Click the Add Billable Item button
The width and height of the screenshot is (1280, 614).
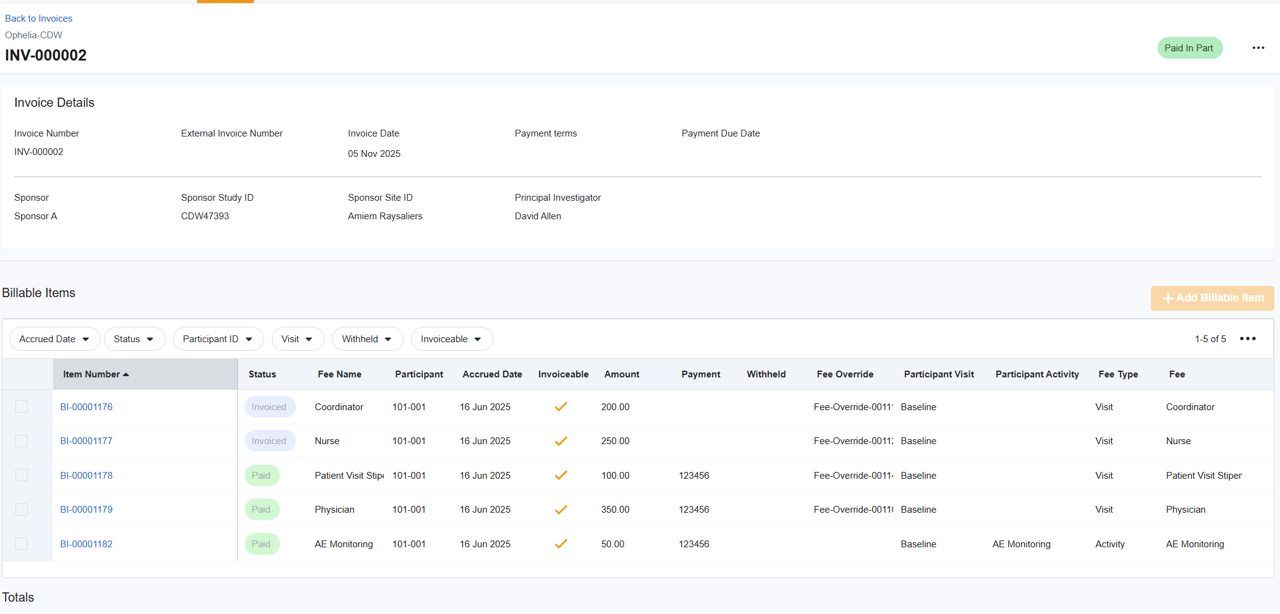1212,298
